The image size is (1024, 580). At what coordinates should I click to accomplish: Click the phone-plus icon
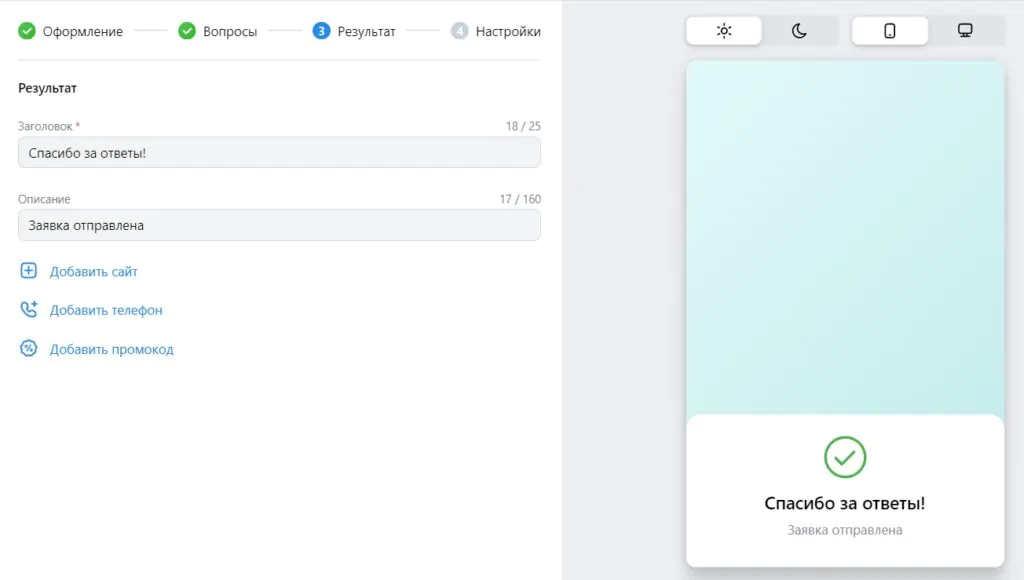pos(29,309)
